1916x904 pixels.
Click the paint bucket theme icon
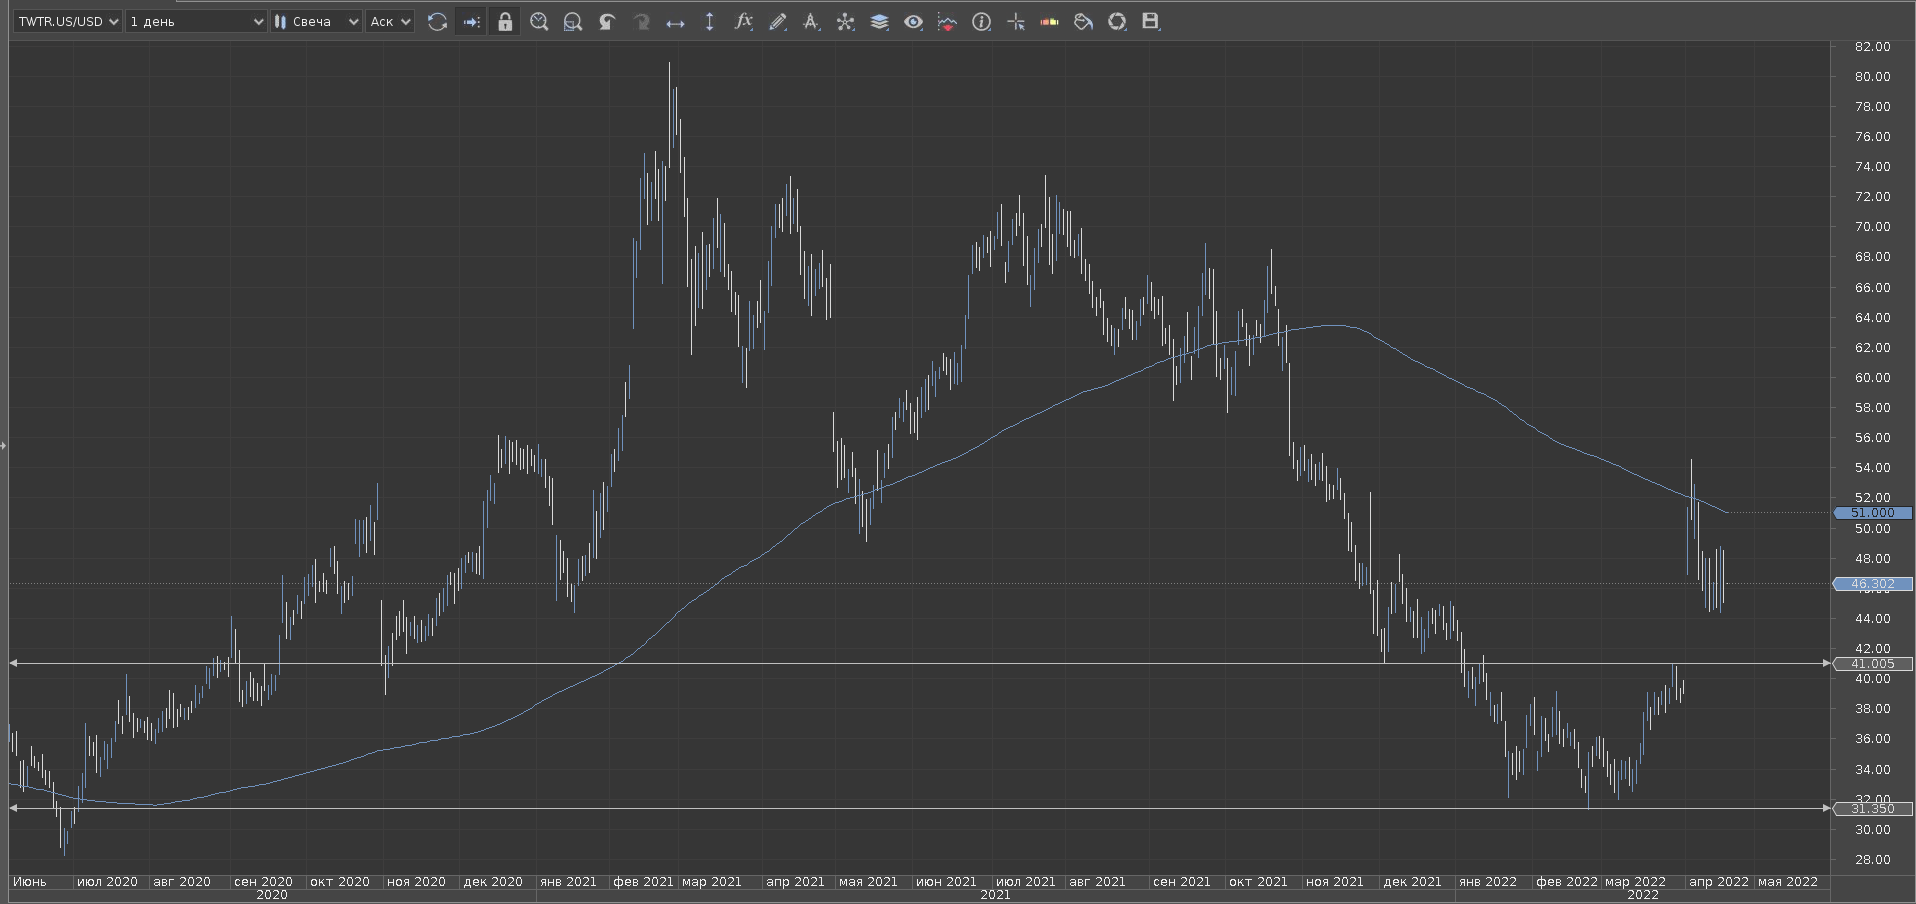tap(1083, 21)
